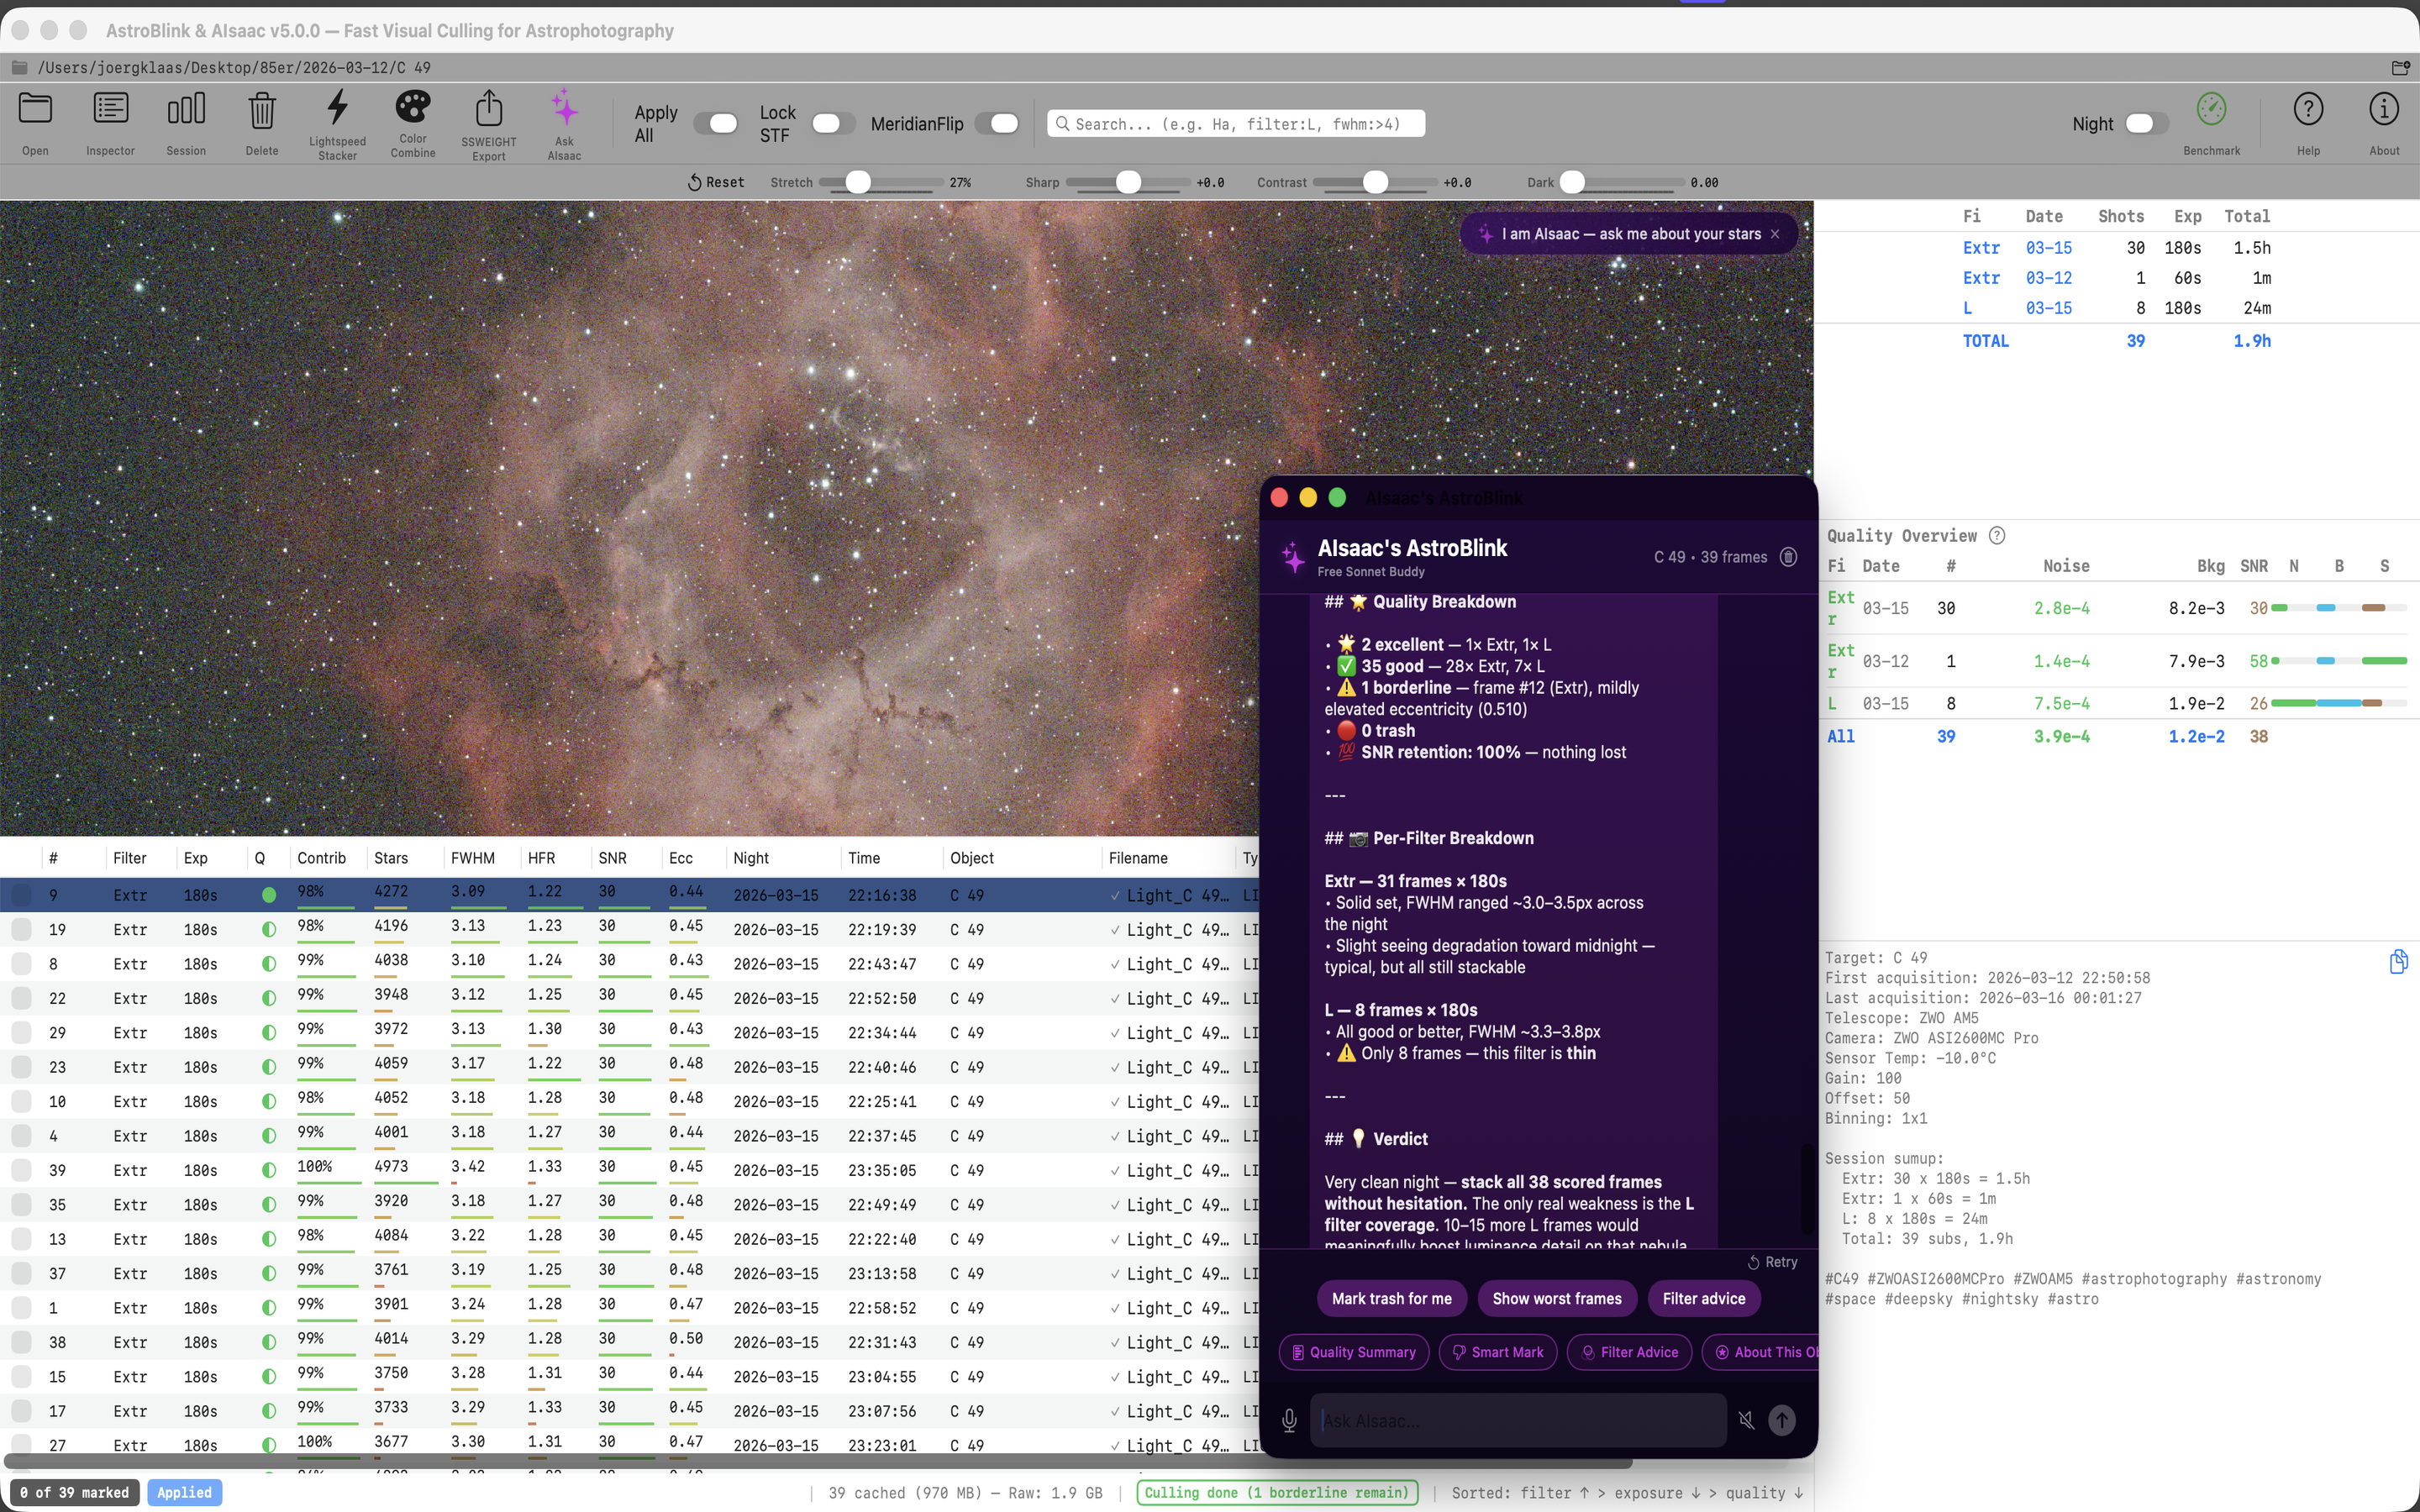Start an SSWEIGHT Export
2420x1512 pixels.
(488, 122)
